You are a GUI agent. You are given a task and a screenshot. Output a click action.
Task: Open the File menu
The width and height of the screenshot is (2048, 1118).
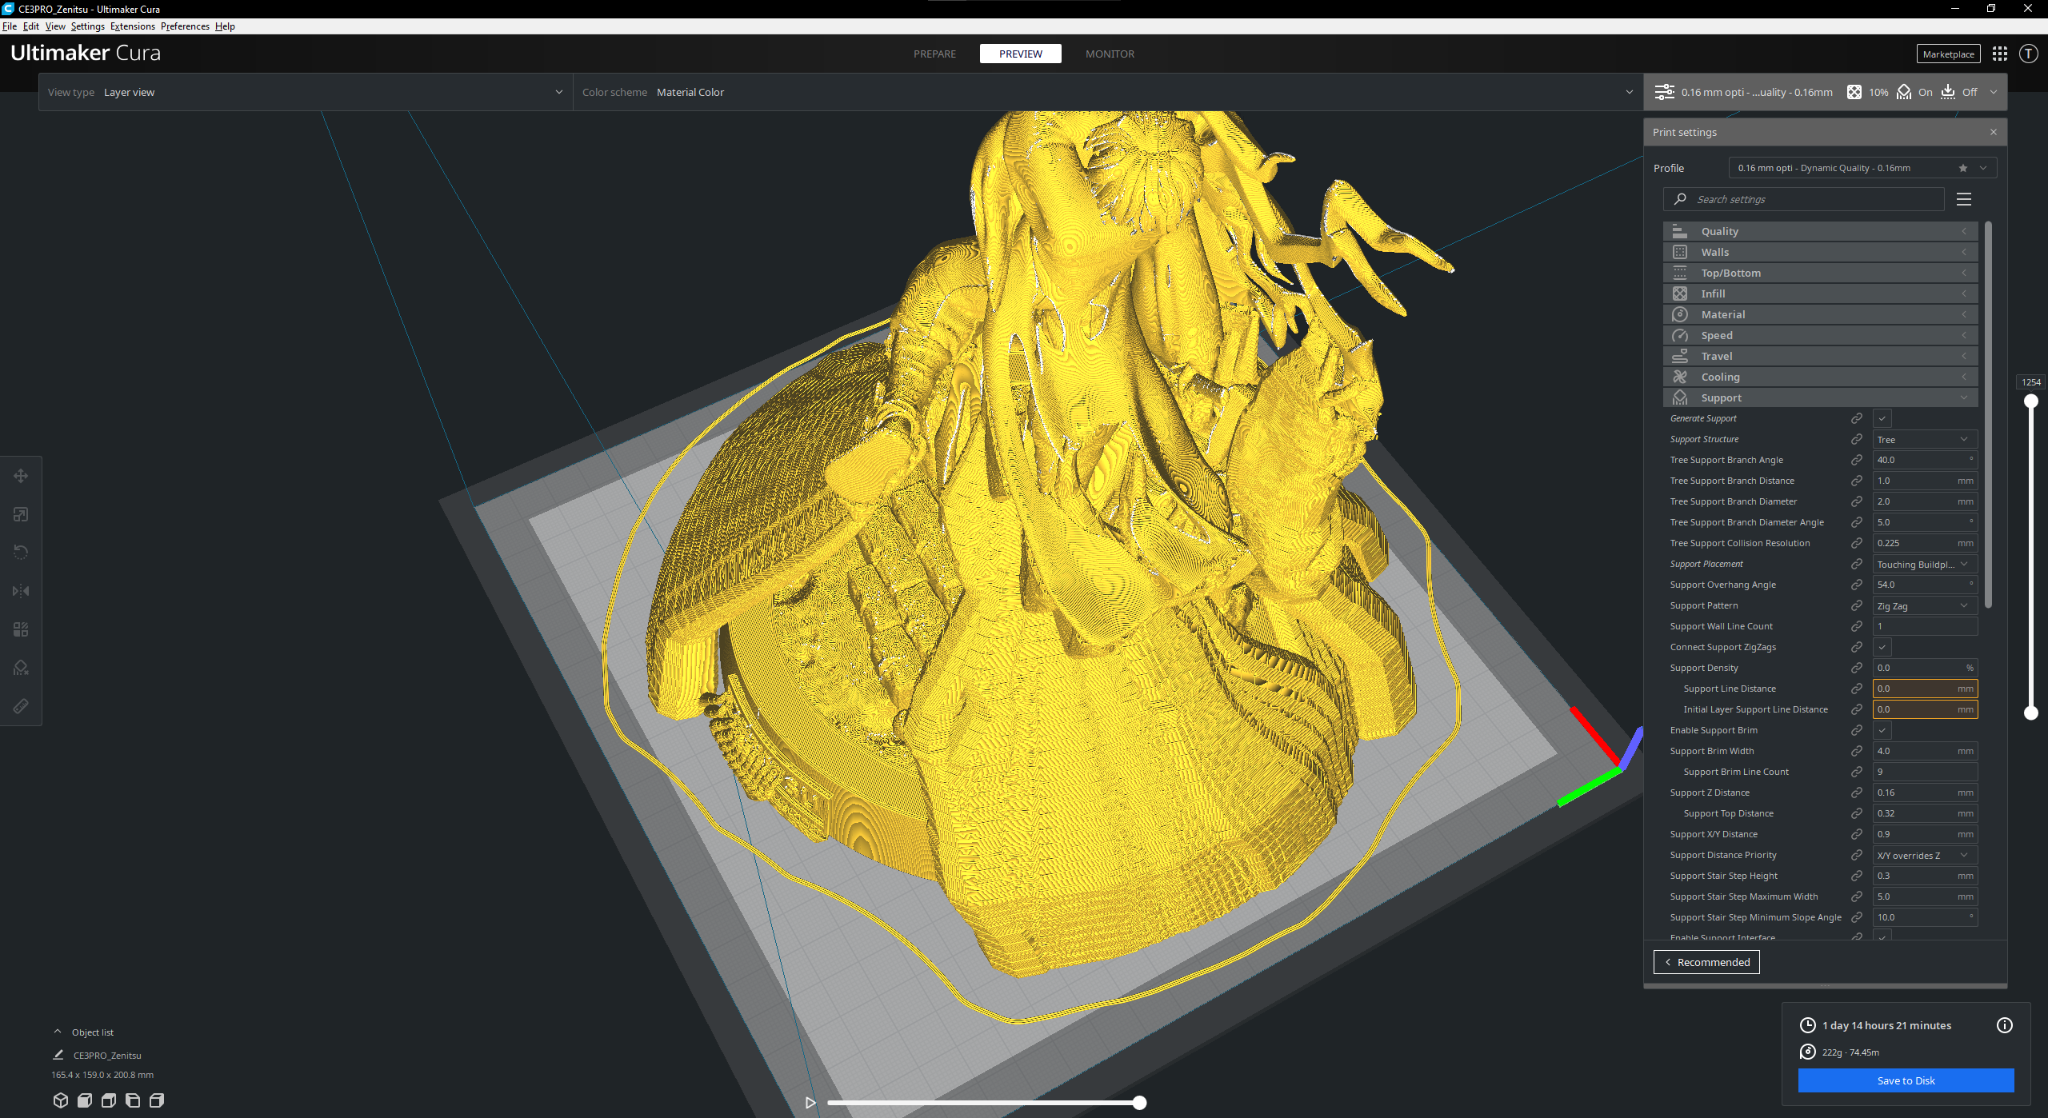click(x=10, y=26)
